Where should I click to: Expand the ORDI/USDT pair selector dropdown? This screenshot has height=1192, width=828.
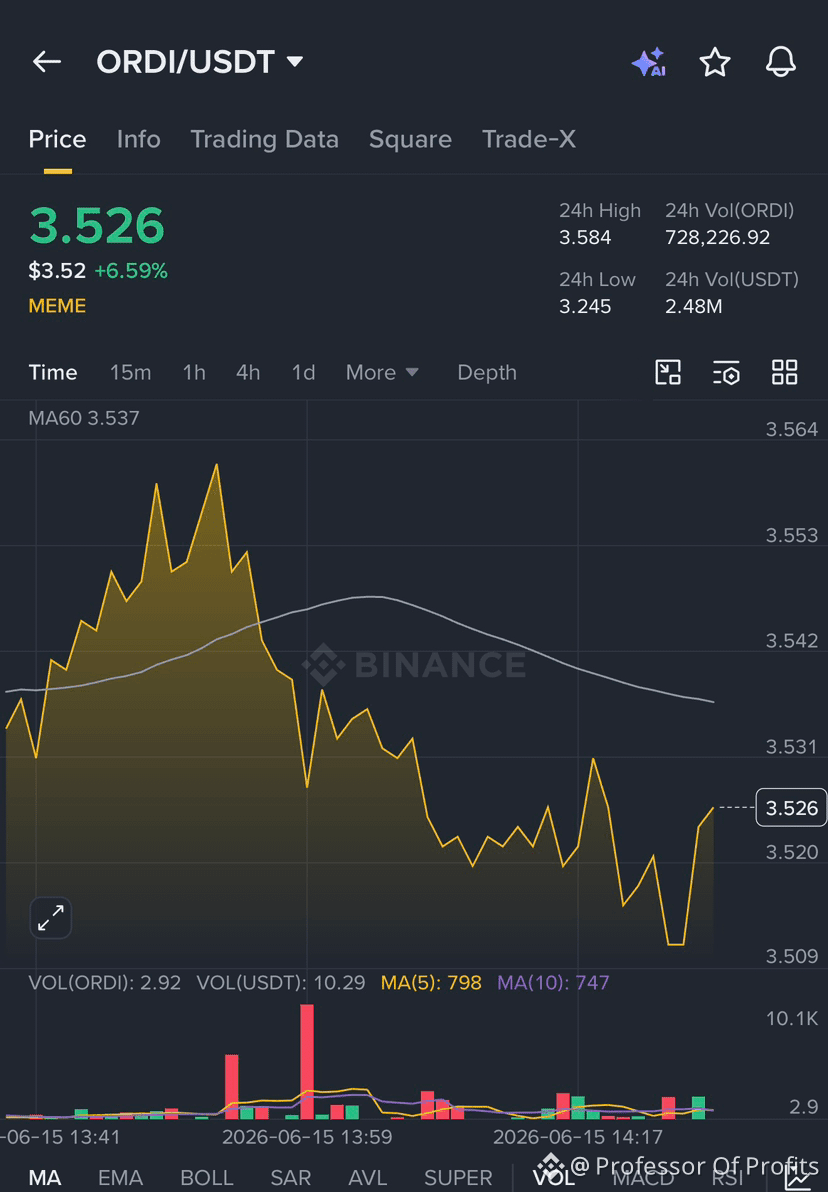click(200, 62)
